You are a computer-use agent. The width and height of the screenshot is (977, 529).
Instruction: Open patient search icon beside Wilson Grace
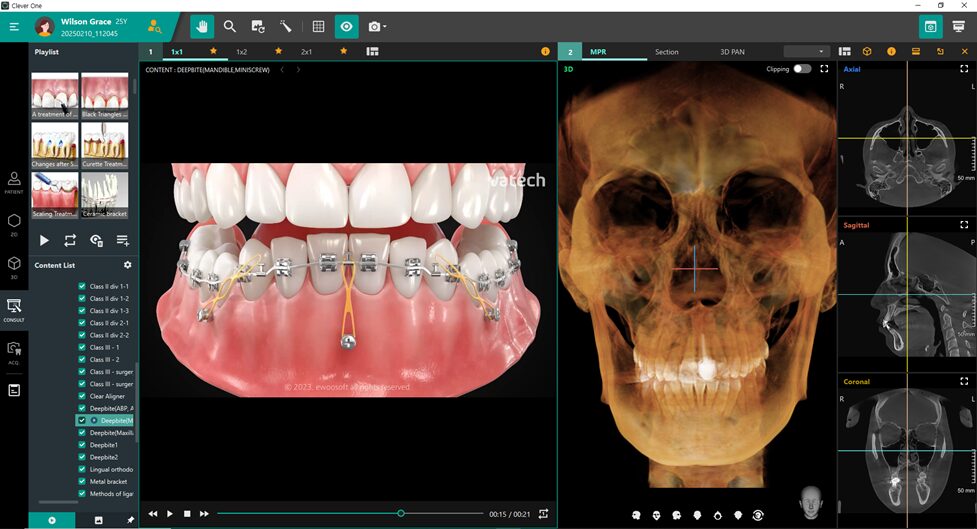[154, 26]
